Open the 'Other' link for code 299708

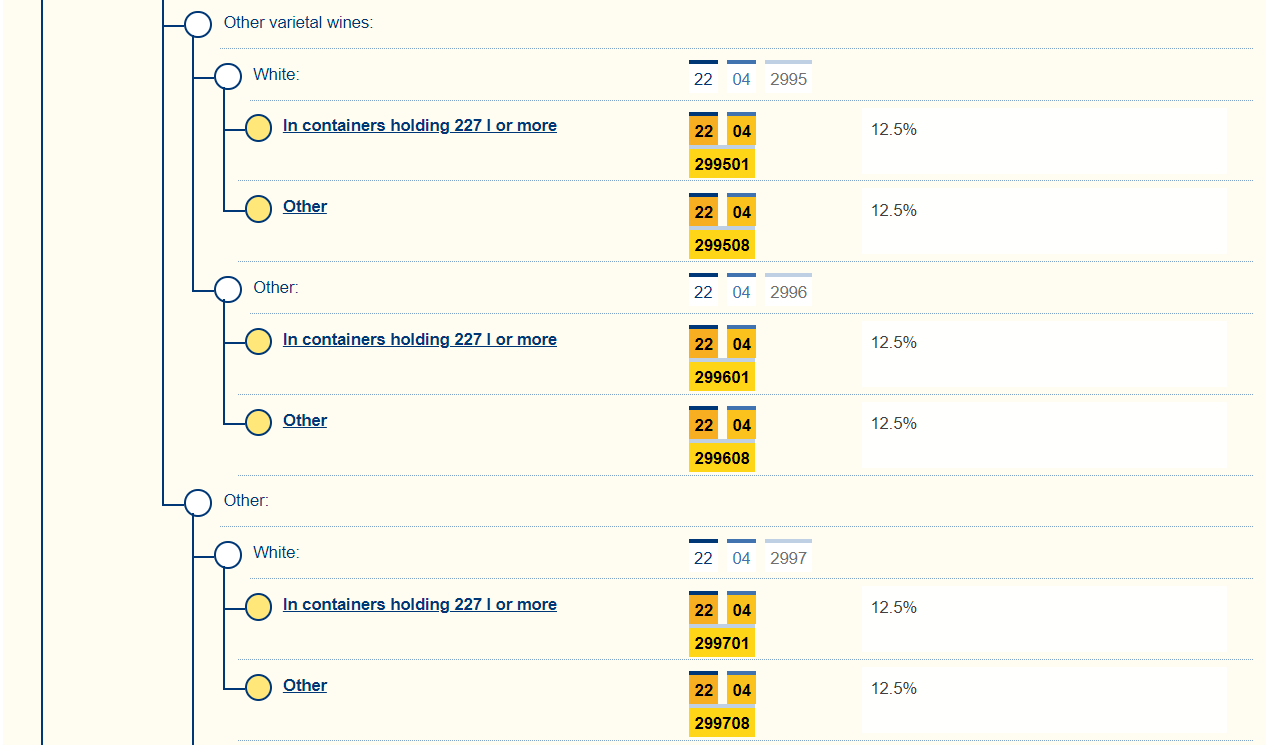(x=305, y=686)
